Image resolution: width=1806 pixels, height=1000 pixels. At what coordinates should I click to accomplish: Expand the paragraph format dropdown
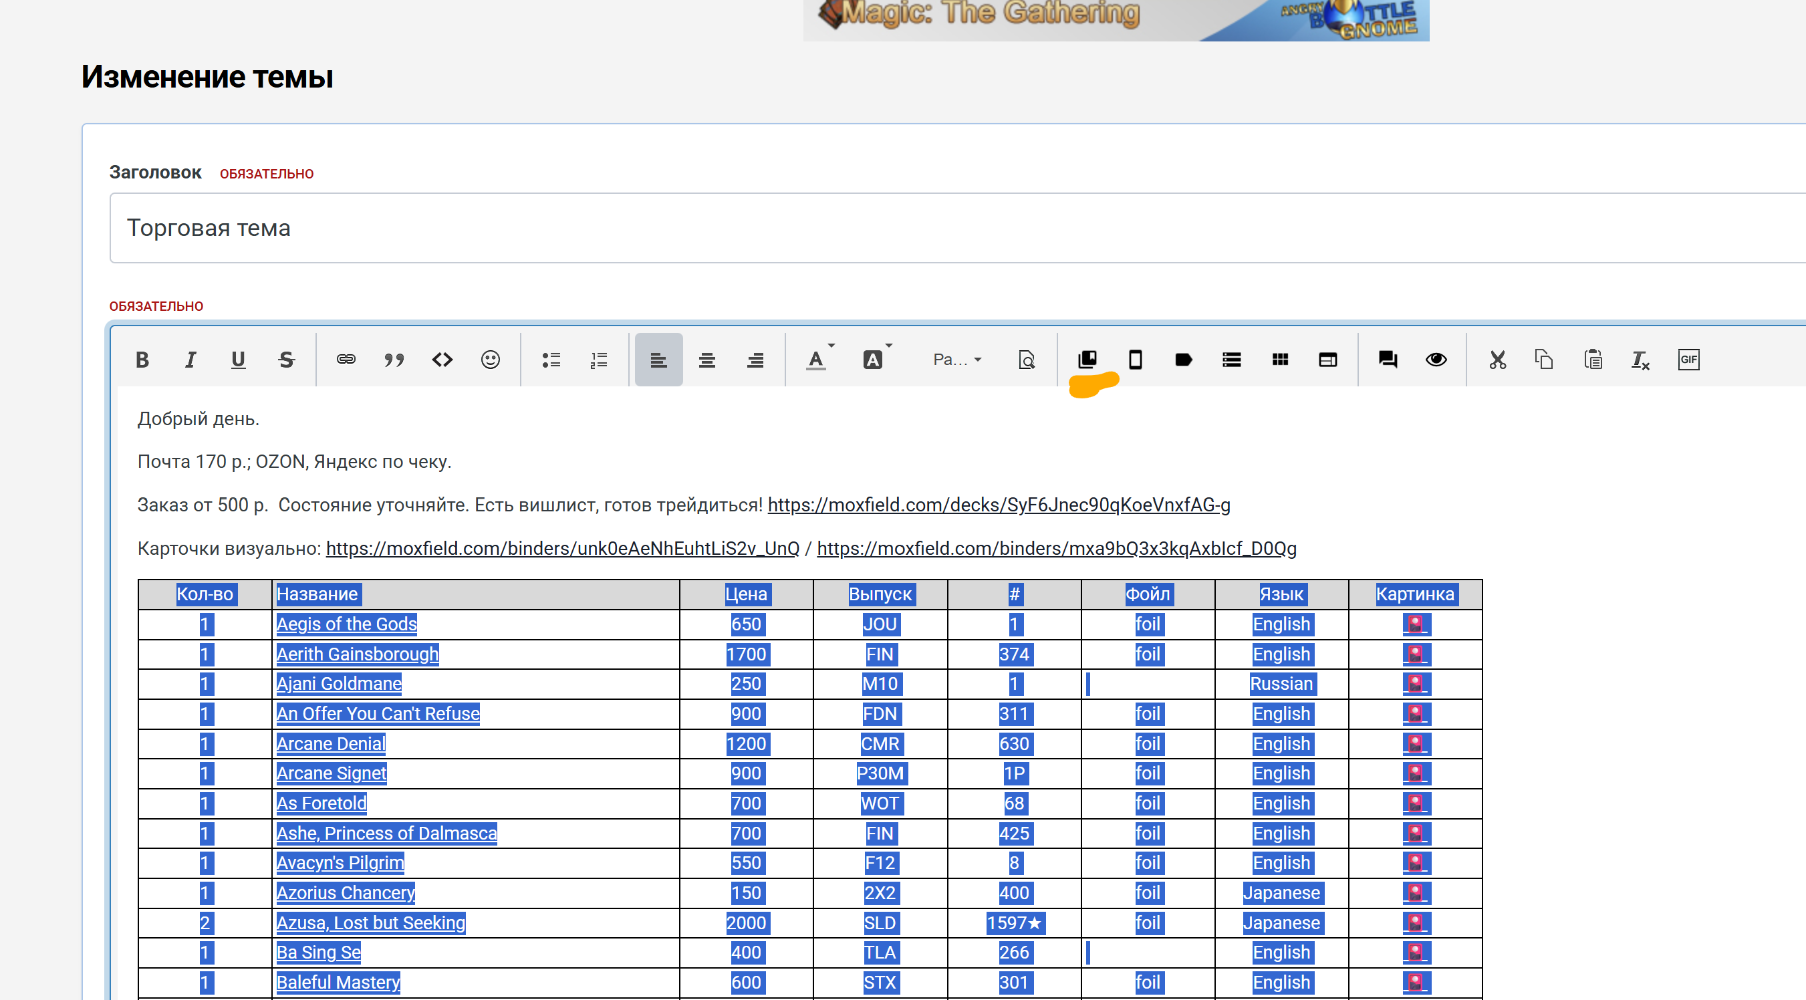click(x=957, y=360)
